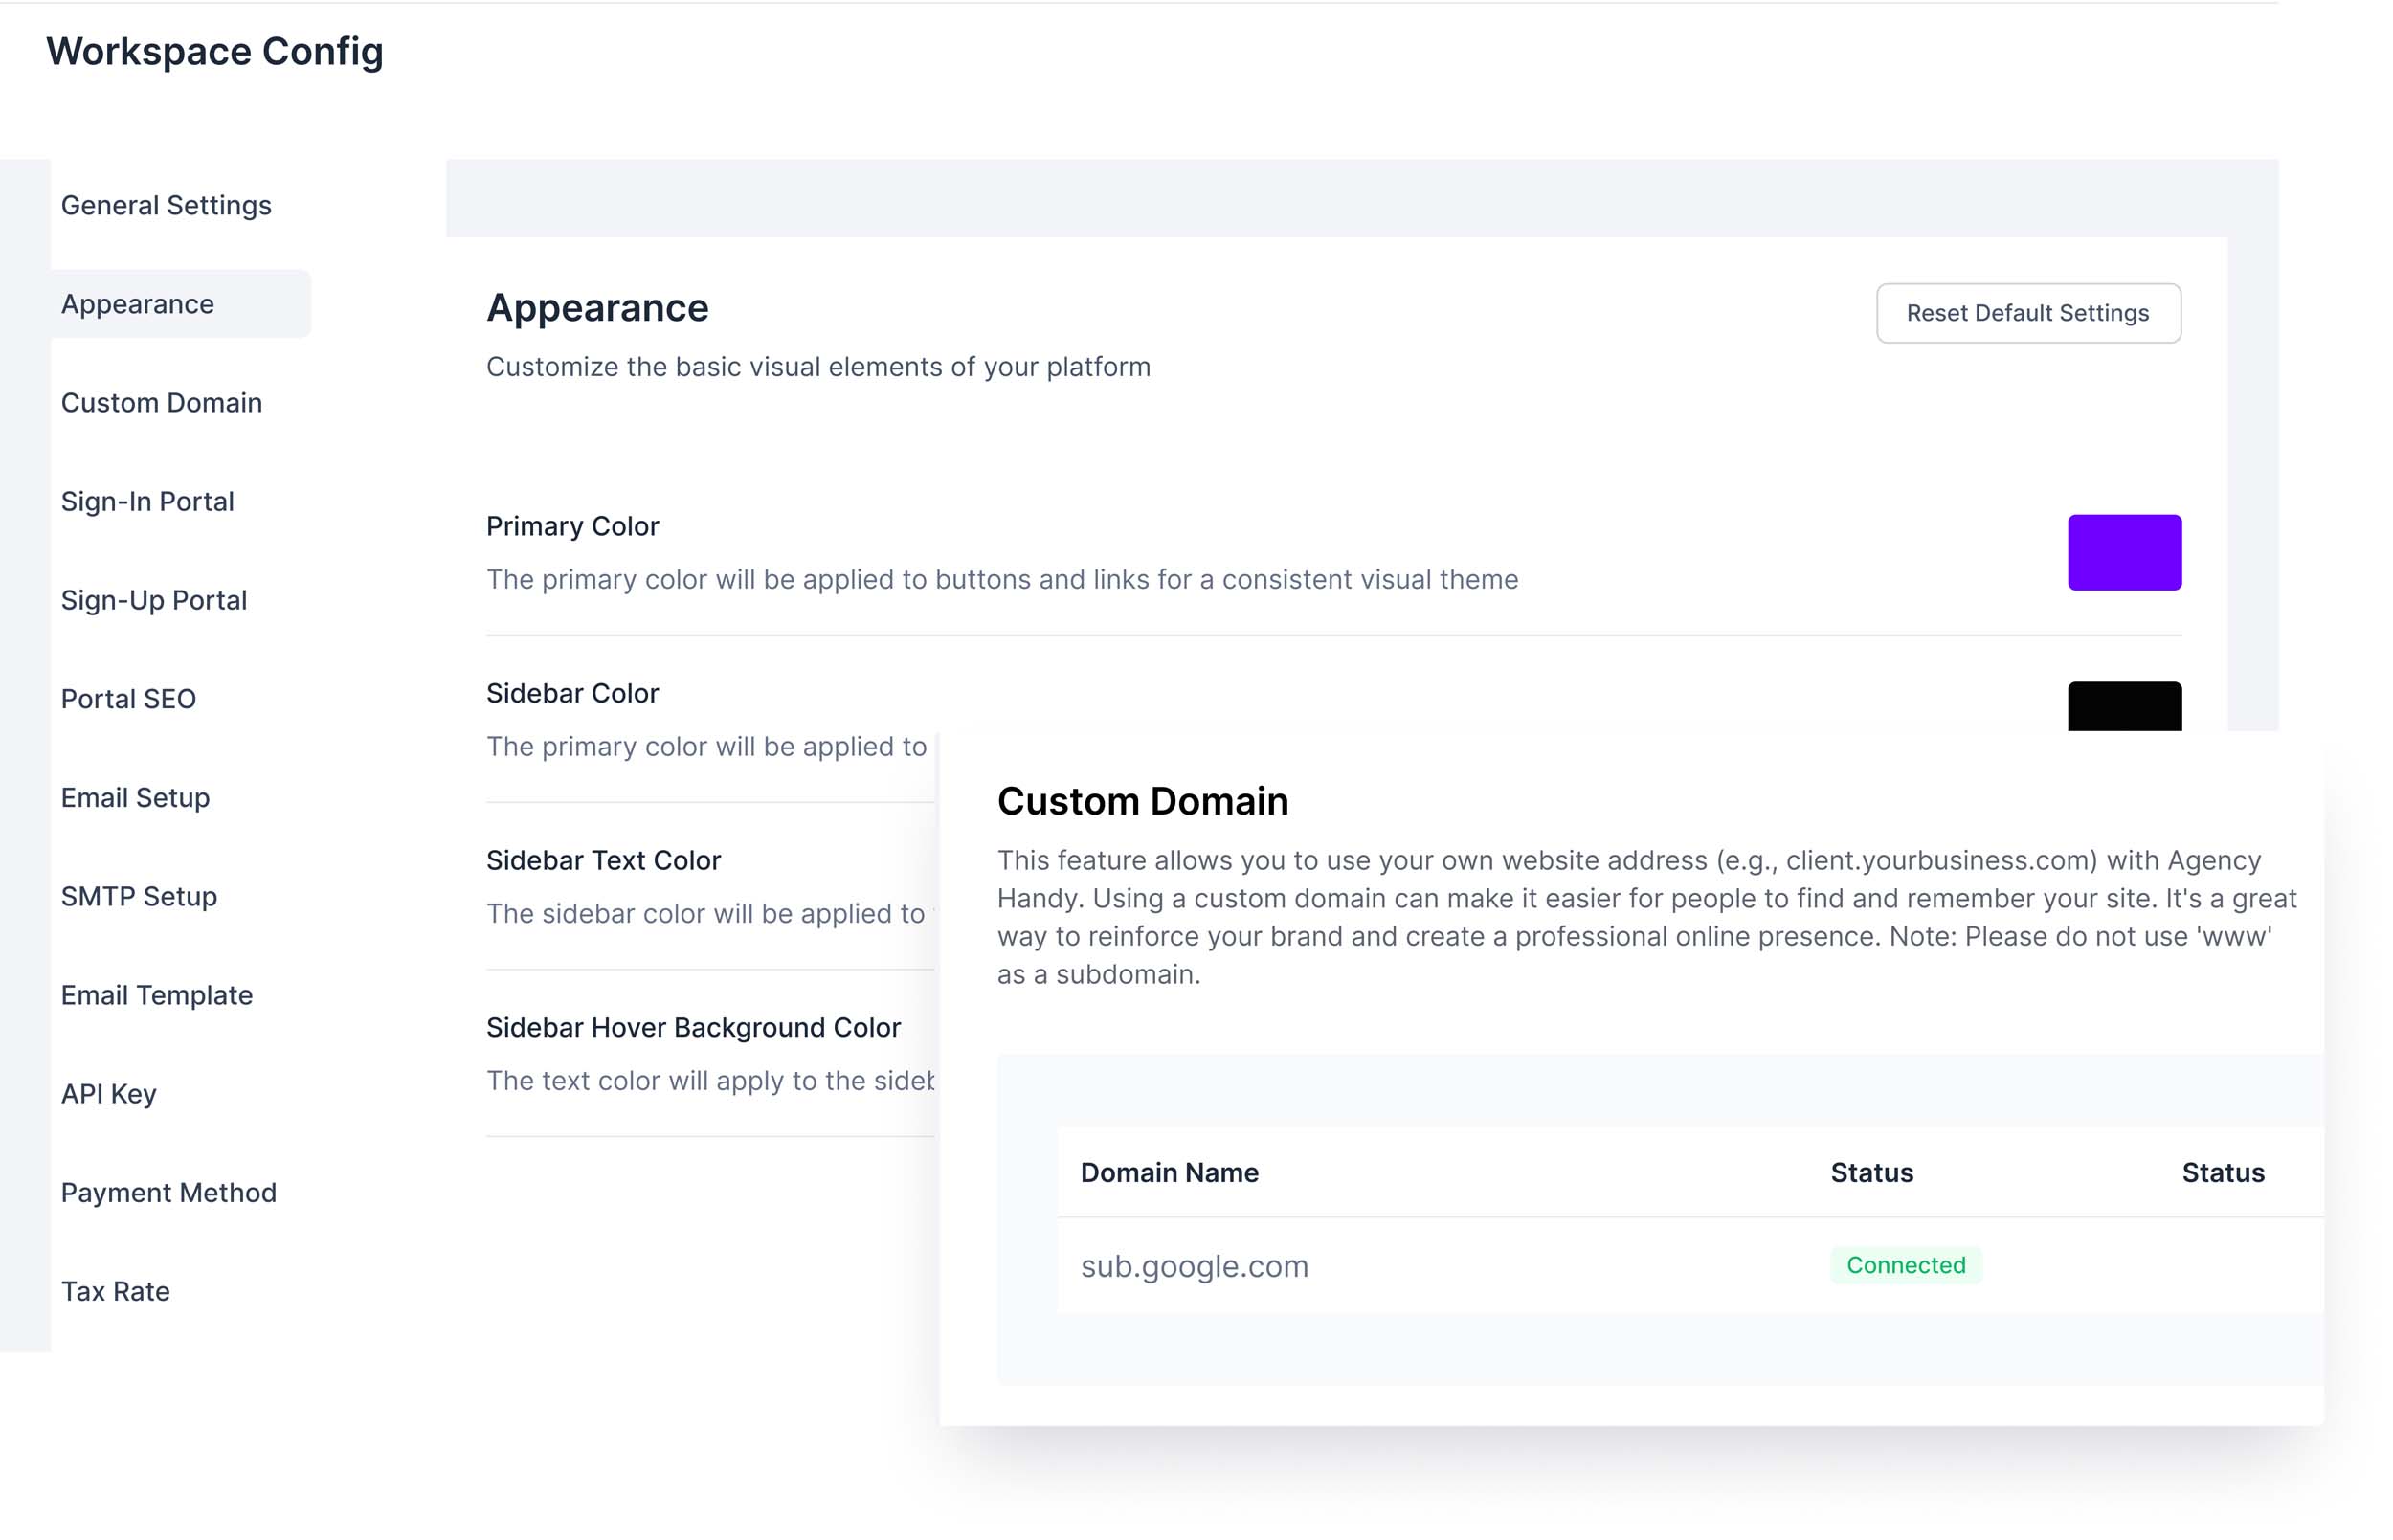
Task: Click the black Sidebar Color swatch
Action: click(2123, 706)
